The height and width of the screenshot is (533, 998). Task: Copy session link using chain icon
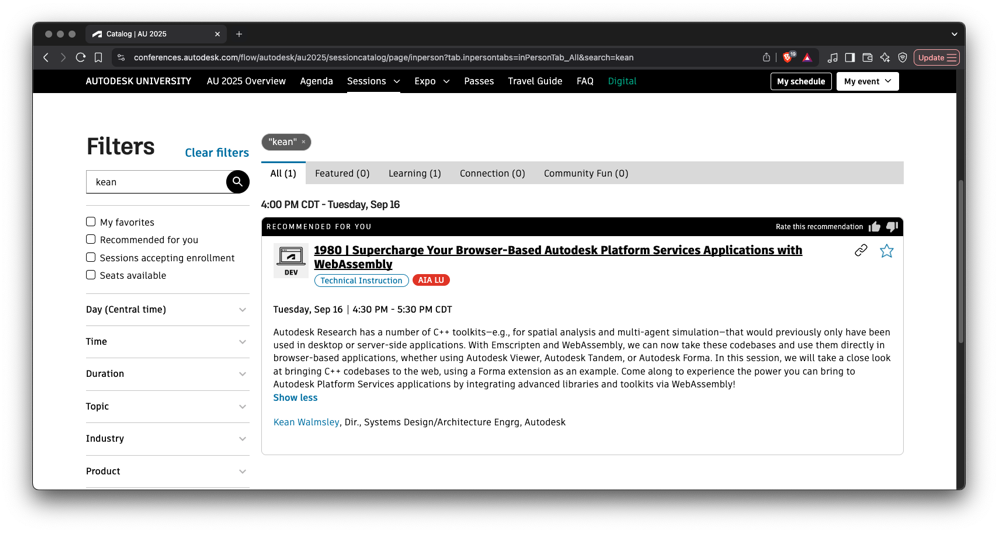click(x=860, y=251)
